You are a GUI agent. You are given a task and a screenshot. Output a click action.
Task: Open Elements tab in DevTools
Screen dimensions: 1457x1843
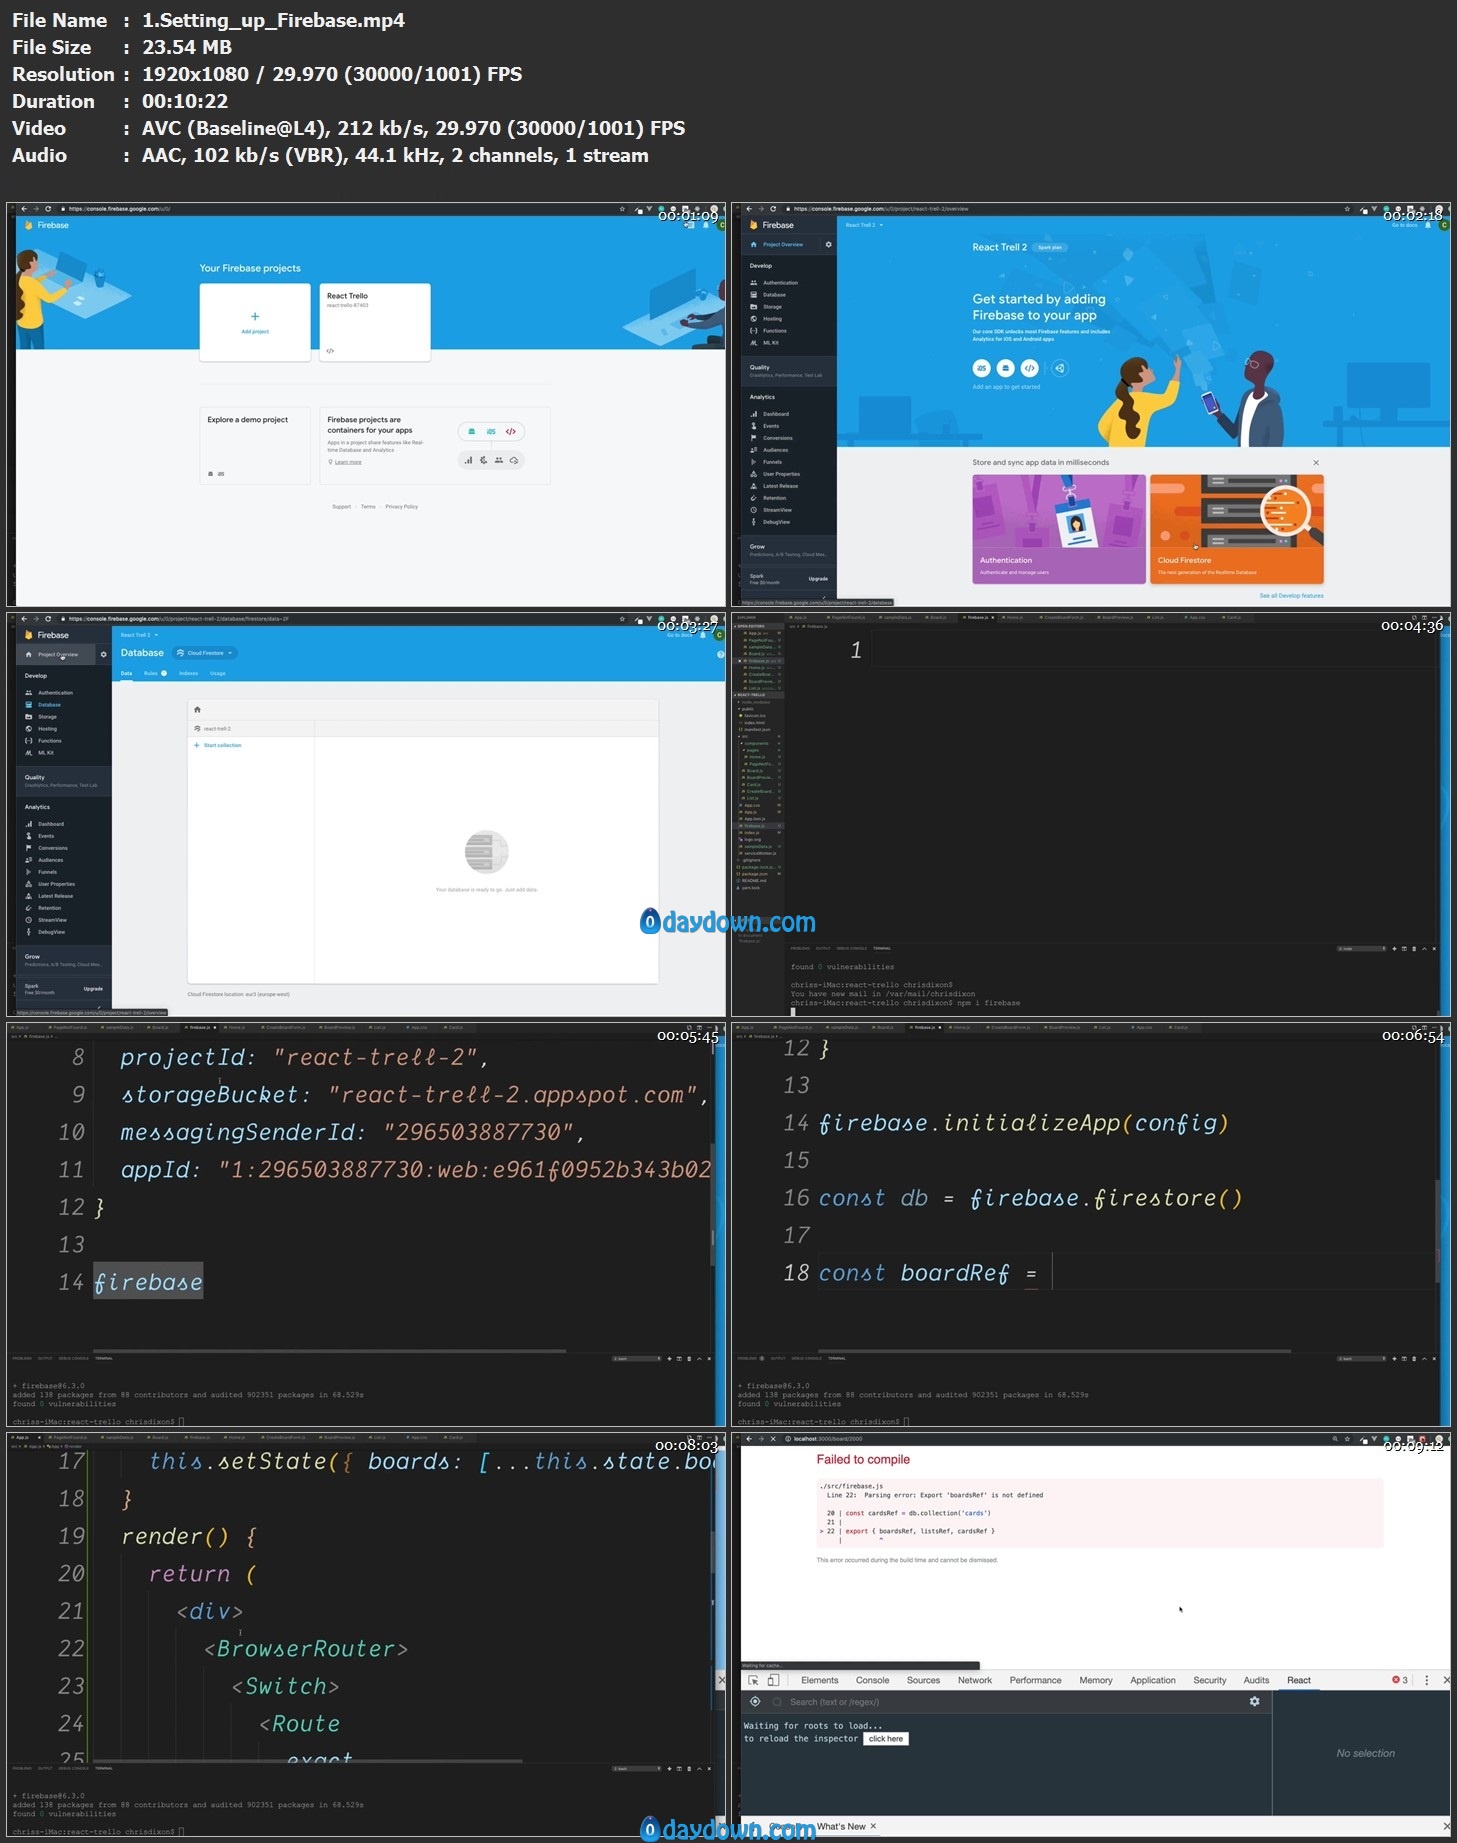click(x=819, y=1680)
